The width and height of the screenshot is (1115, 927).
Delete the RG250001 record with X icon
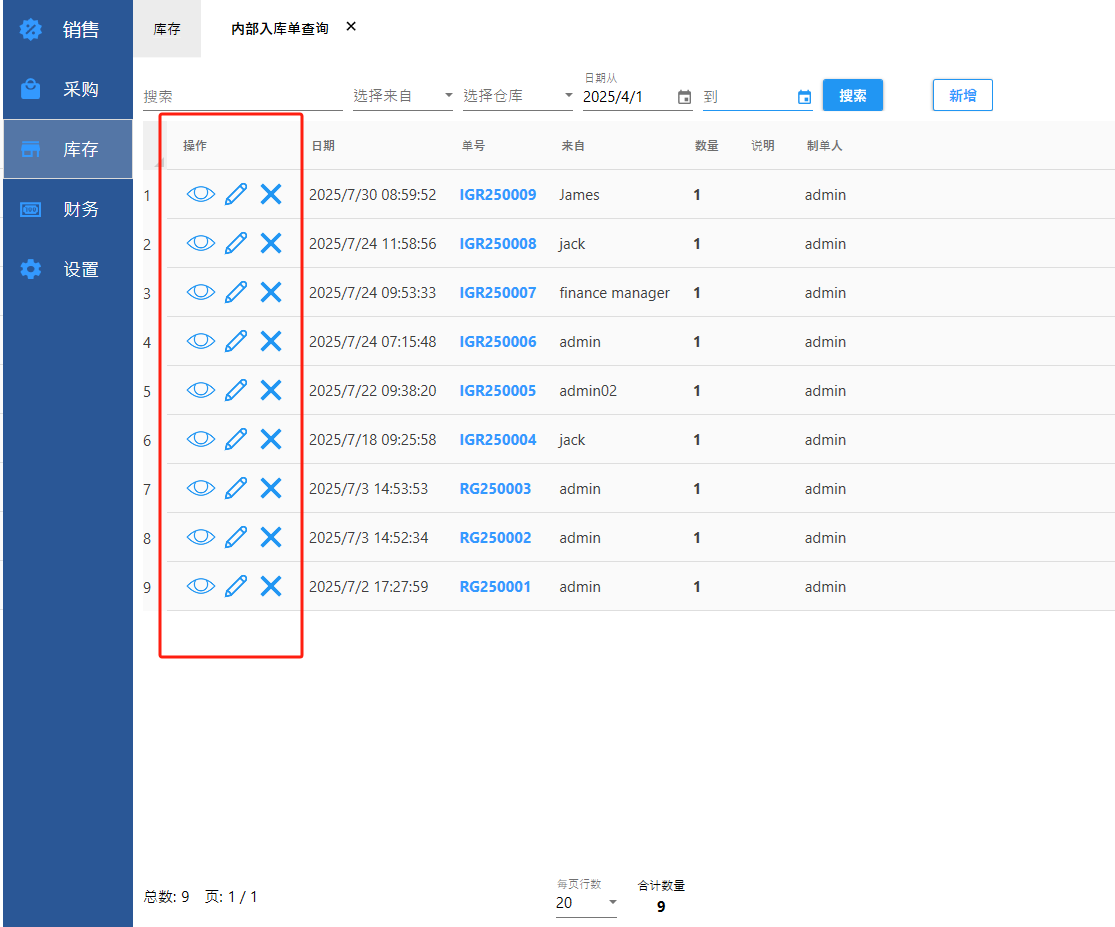(x=271, y=586)
